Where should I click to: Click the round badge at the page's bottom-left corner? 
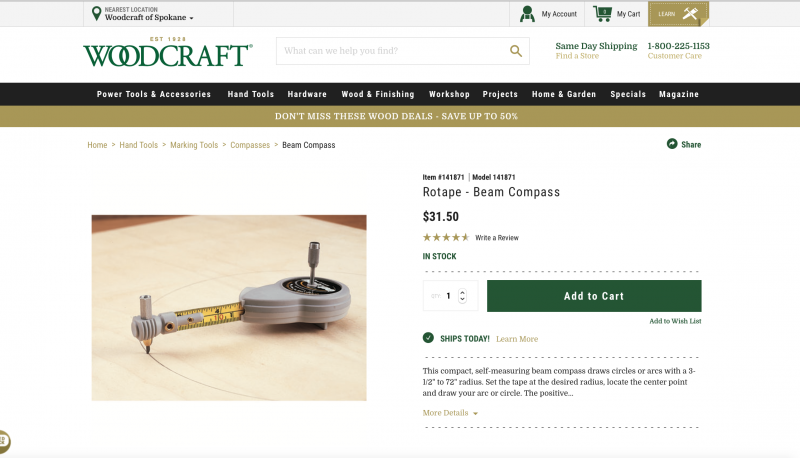[x=3, y=441]
